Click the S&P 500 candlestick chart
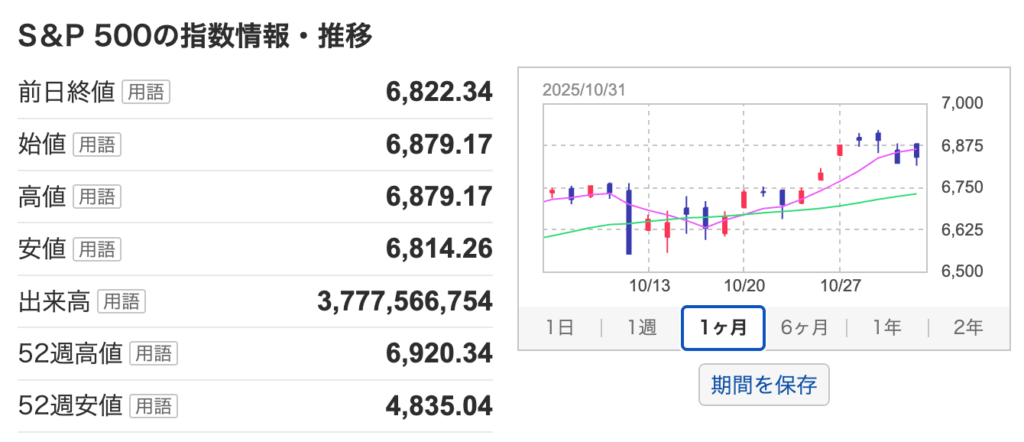This screenshot has width=1024, height=442. (735, 187)
